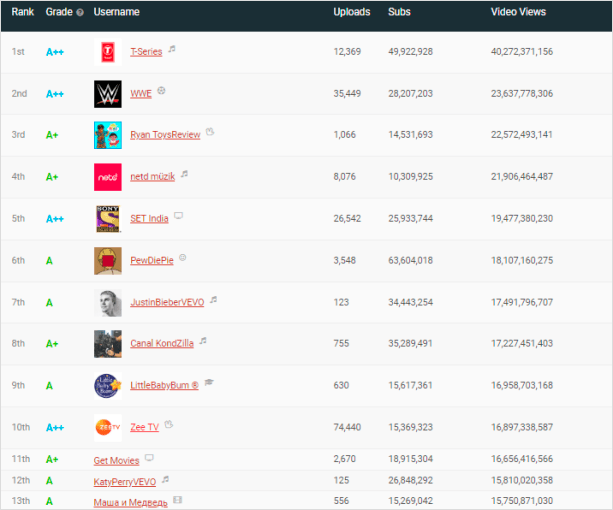
Task: Click the music note icon next to T-Series
Action: pos(172,48)
